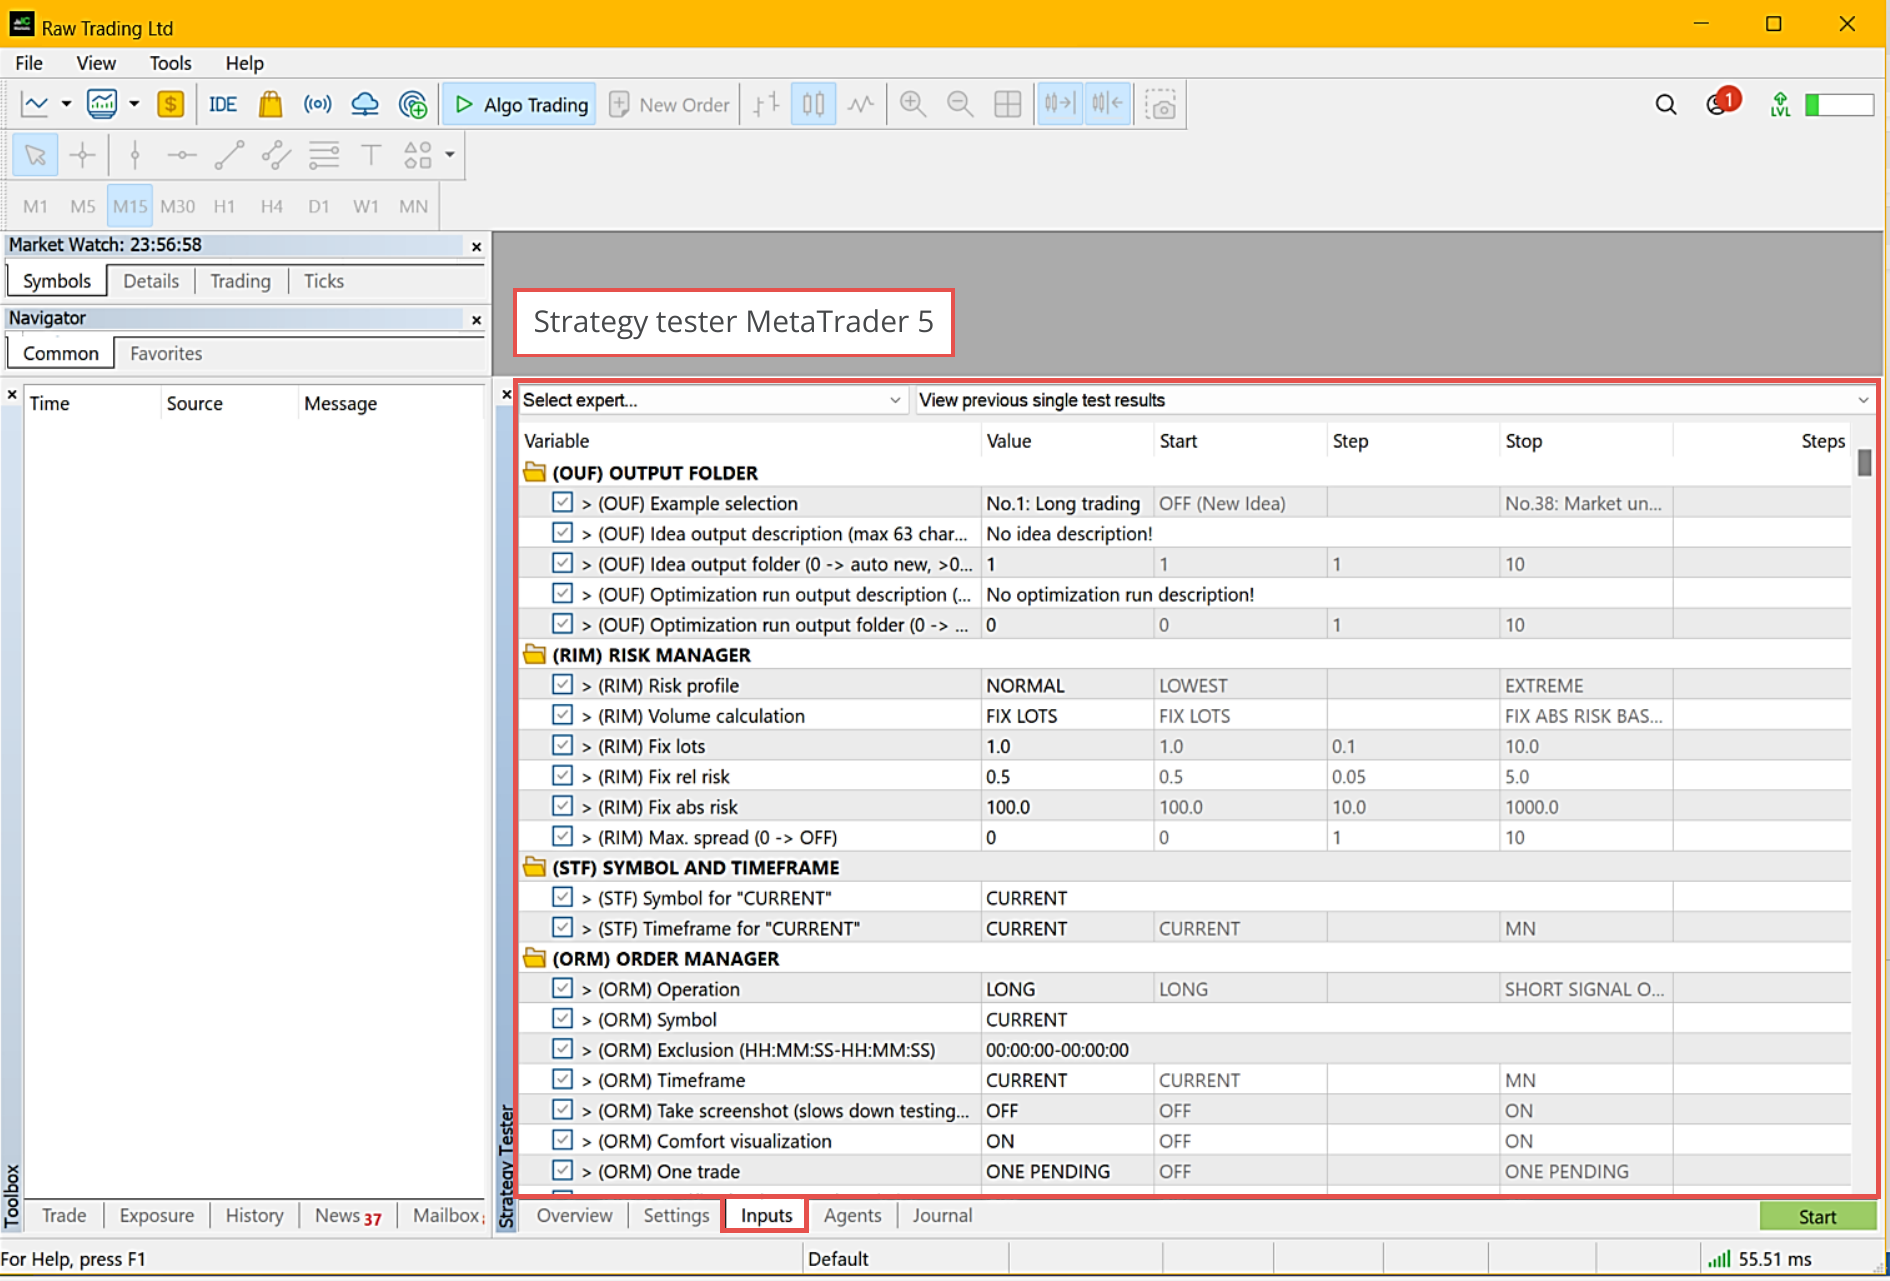Switch to bar chart view

766,104
